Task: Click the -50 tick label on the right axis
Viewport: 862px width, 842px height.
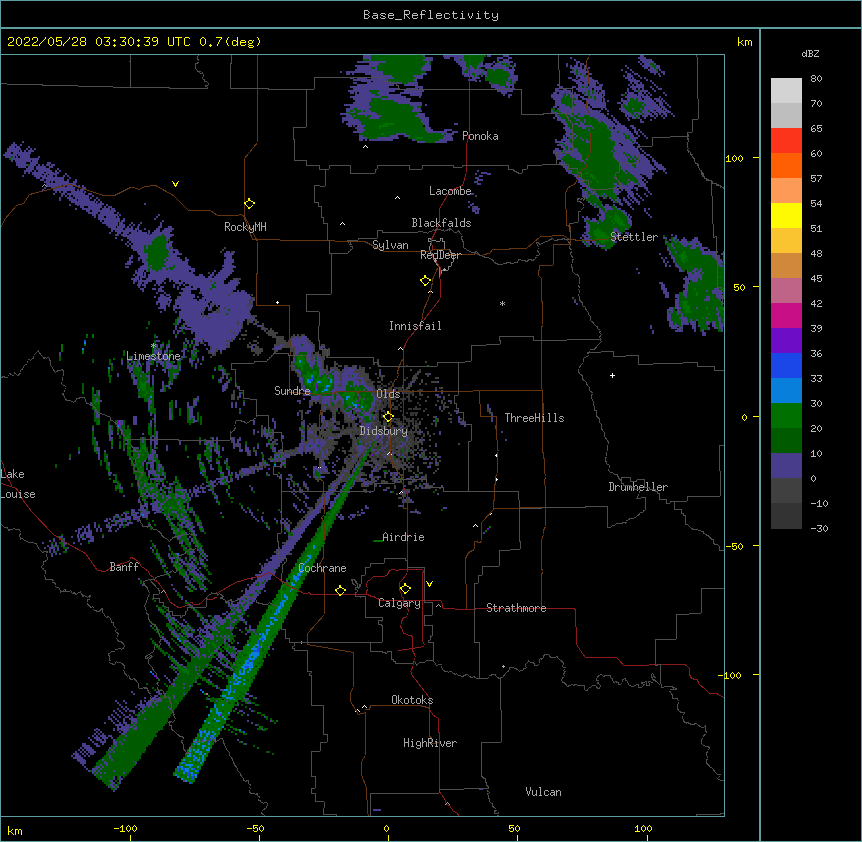Action: [734, 546]
